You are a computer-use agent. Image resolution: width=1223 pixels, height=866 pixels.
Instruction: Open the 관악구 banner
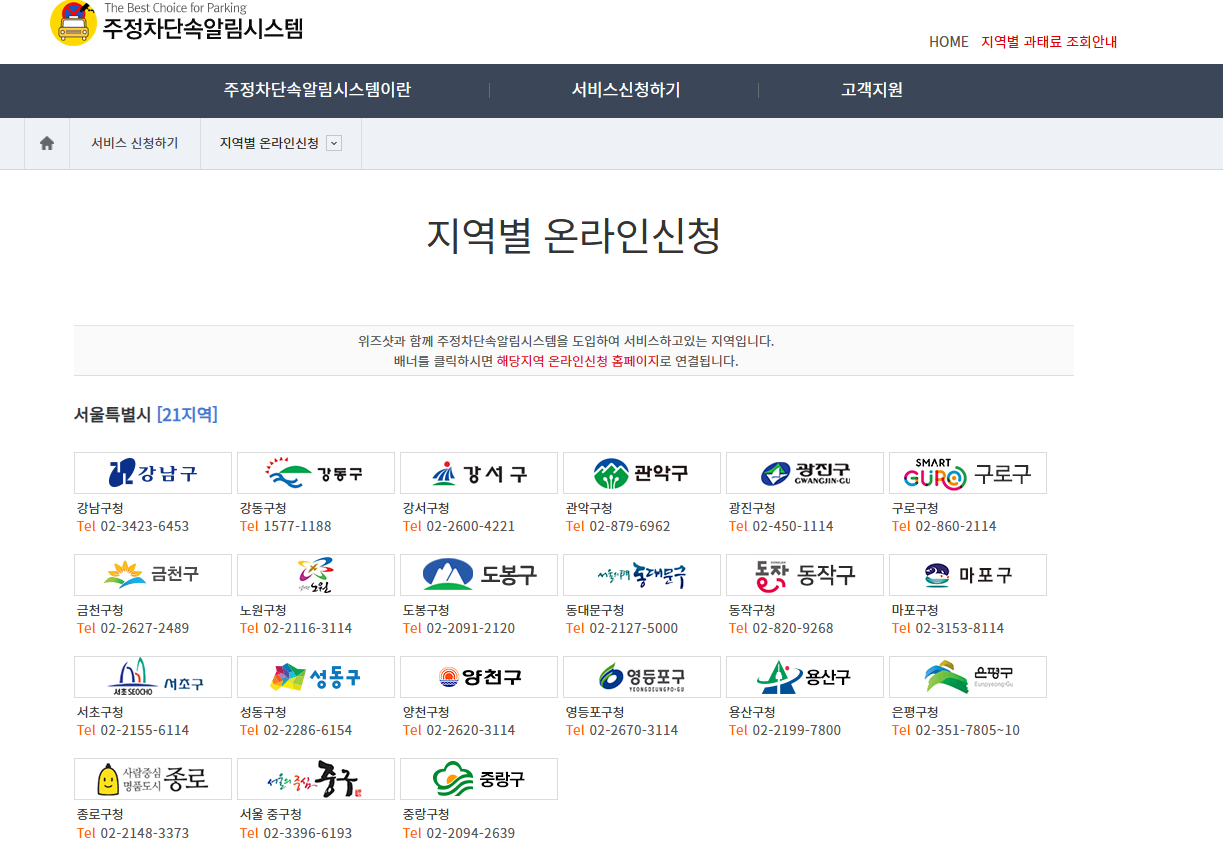click(x=642, y=473)
